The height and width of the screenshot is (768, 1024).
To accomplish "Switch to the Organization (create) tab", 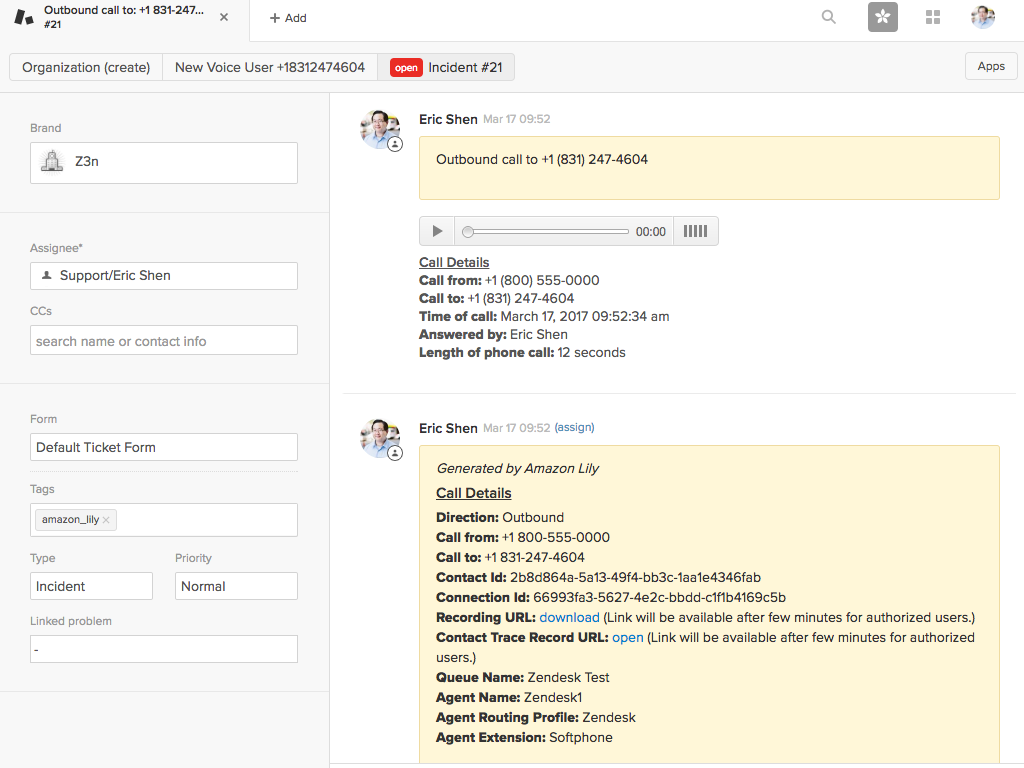I will coord(86,67).
